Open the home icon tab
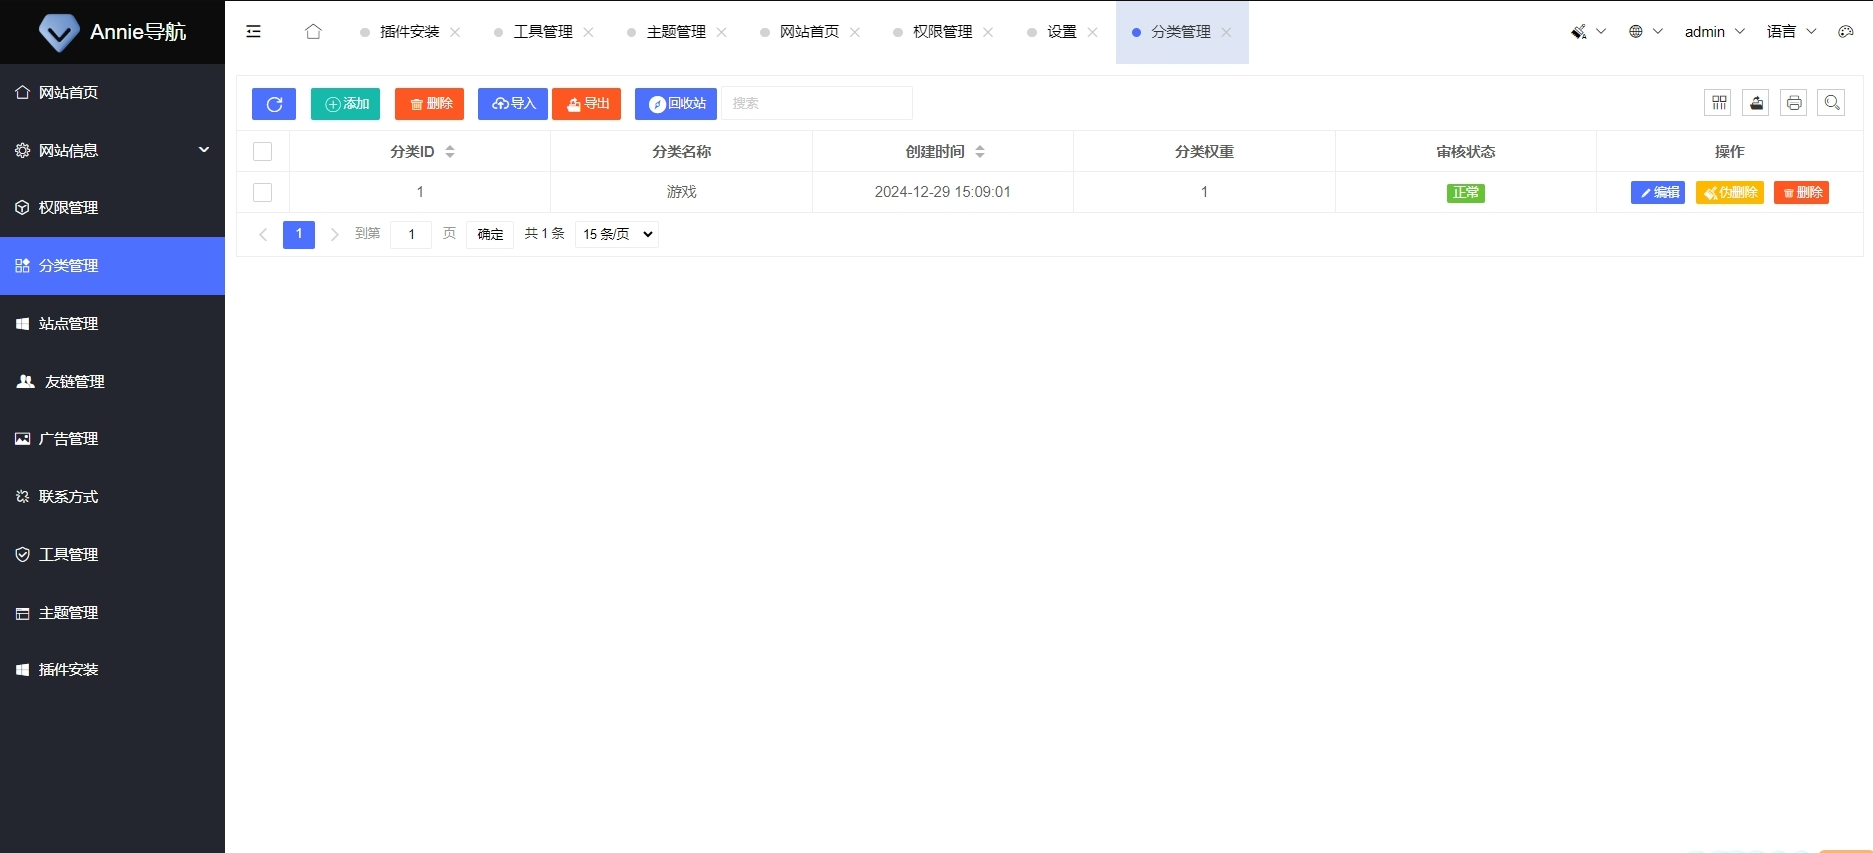 pyautogui.click(x=313, y=32)
